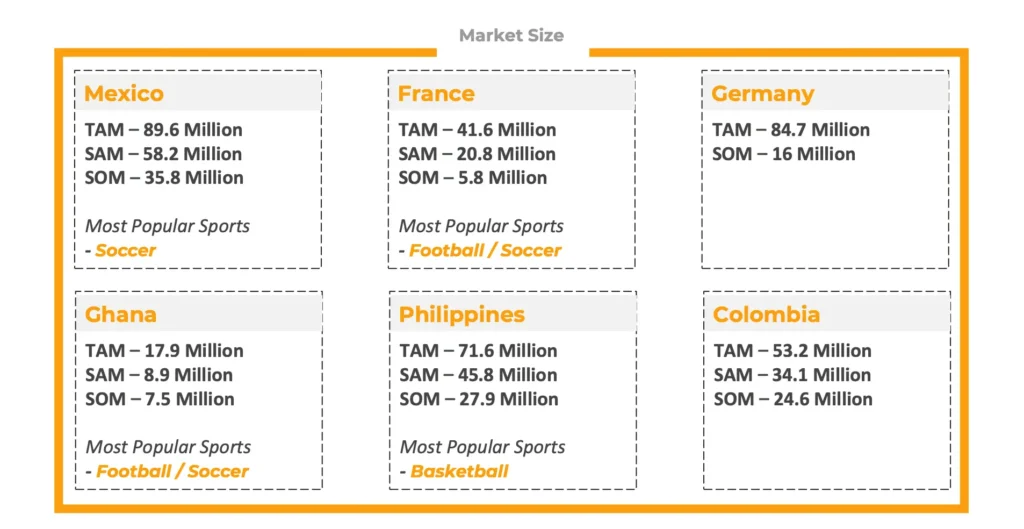Screen dimensions: 1024x529
Task: Click the Ghana country heading
Action: pyautogui.click(x=121, y=315)
